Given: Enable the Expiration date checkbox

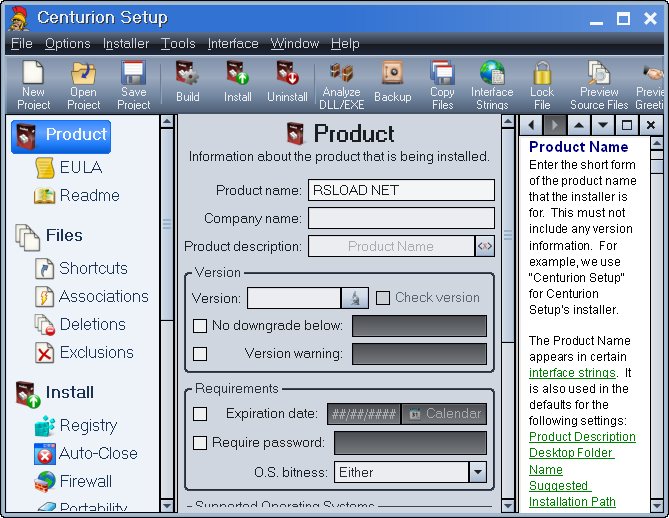Looking at the screenshot, I should point(200,414).
